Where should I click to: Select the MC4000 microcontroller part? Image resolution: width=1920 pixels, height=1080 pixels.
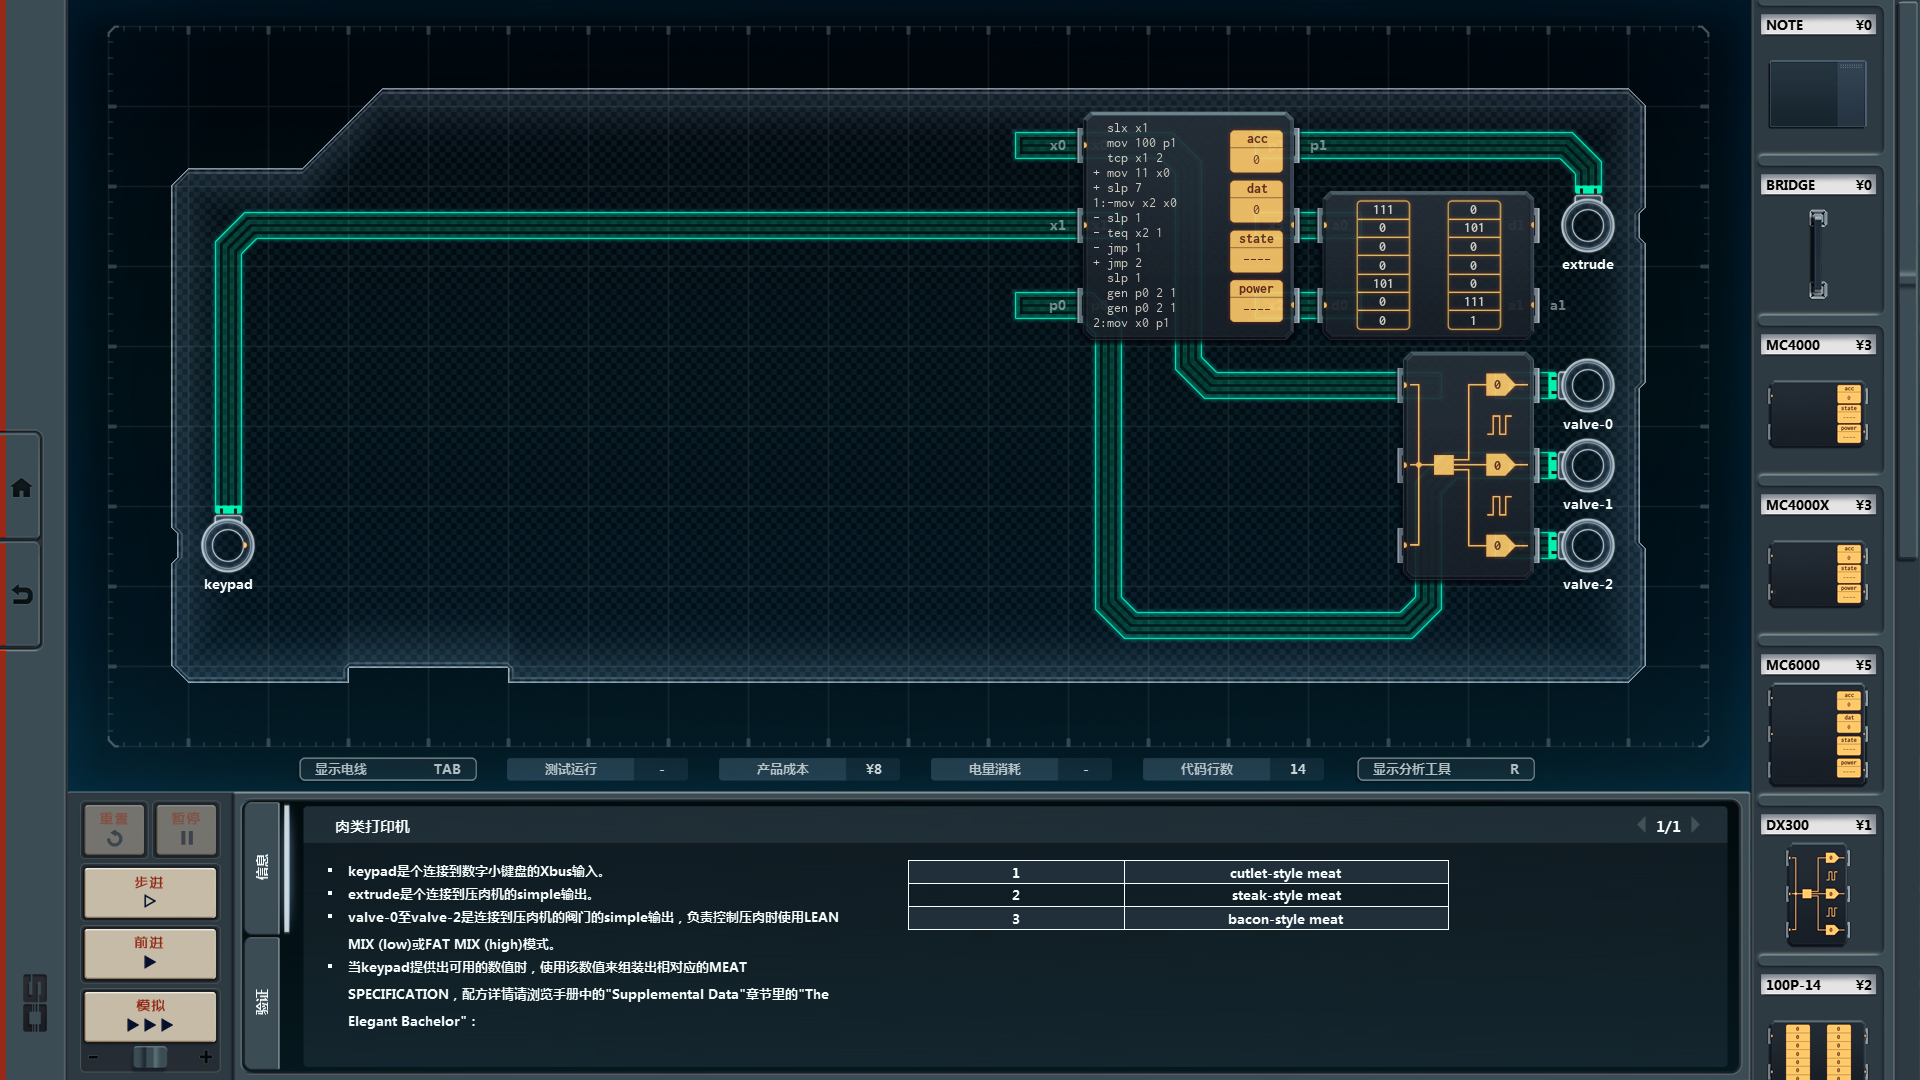[1817, 413]
